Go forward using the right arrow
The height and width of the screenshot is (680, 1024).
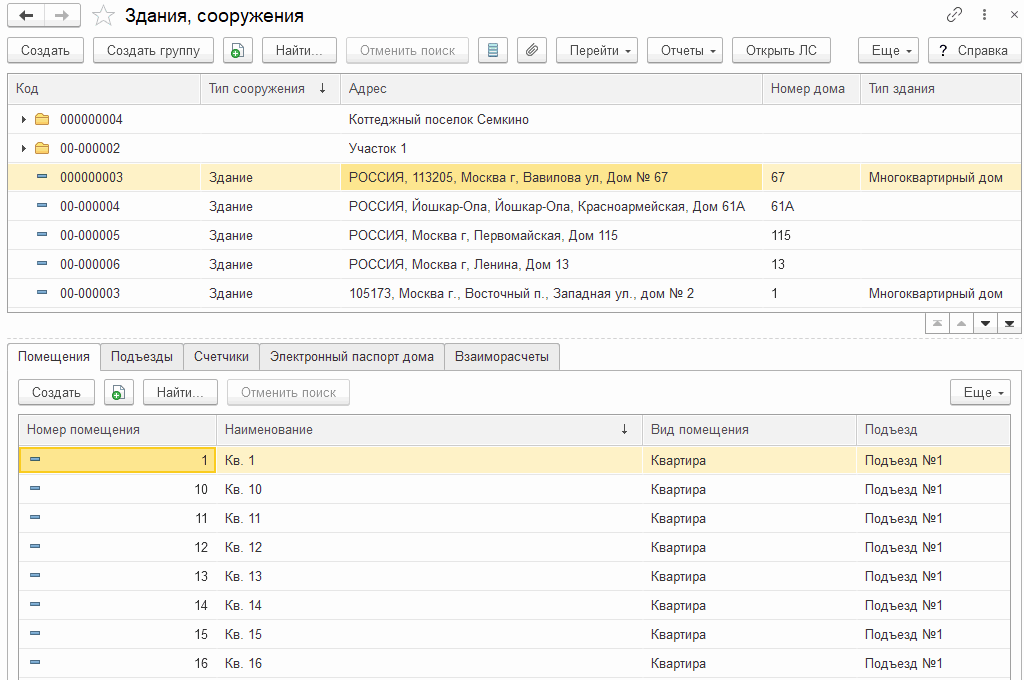tap(62, 16)
